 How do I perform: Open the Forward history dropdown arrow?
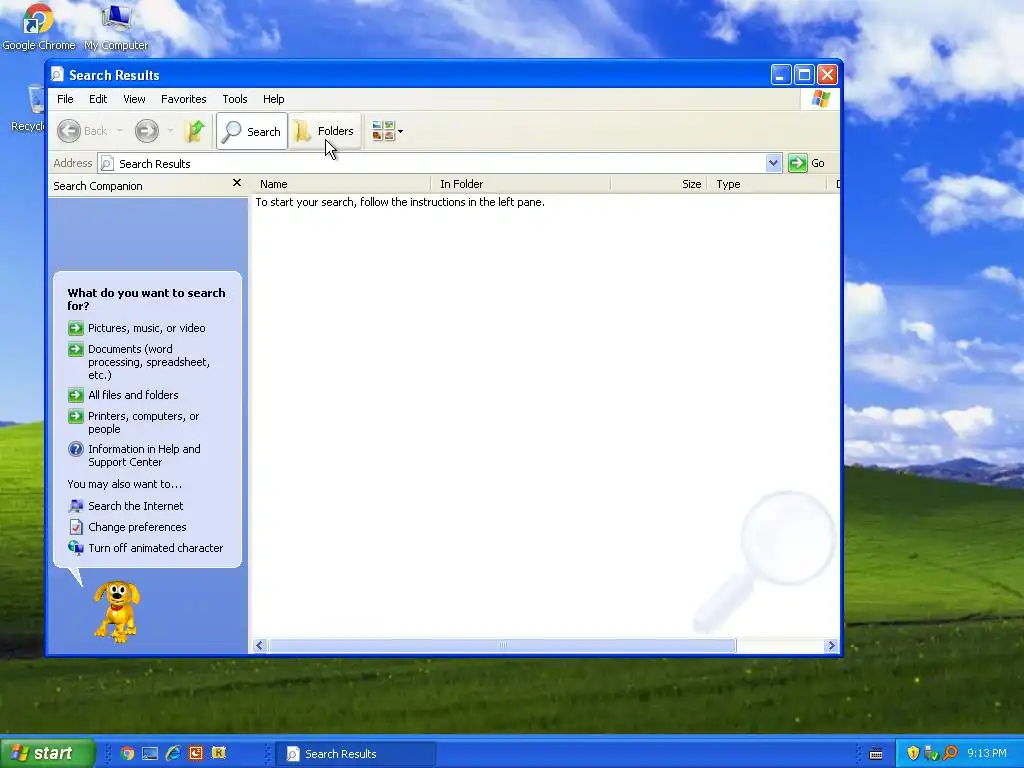click(x=170, y=131)
